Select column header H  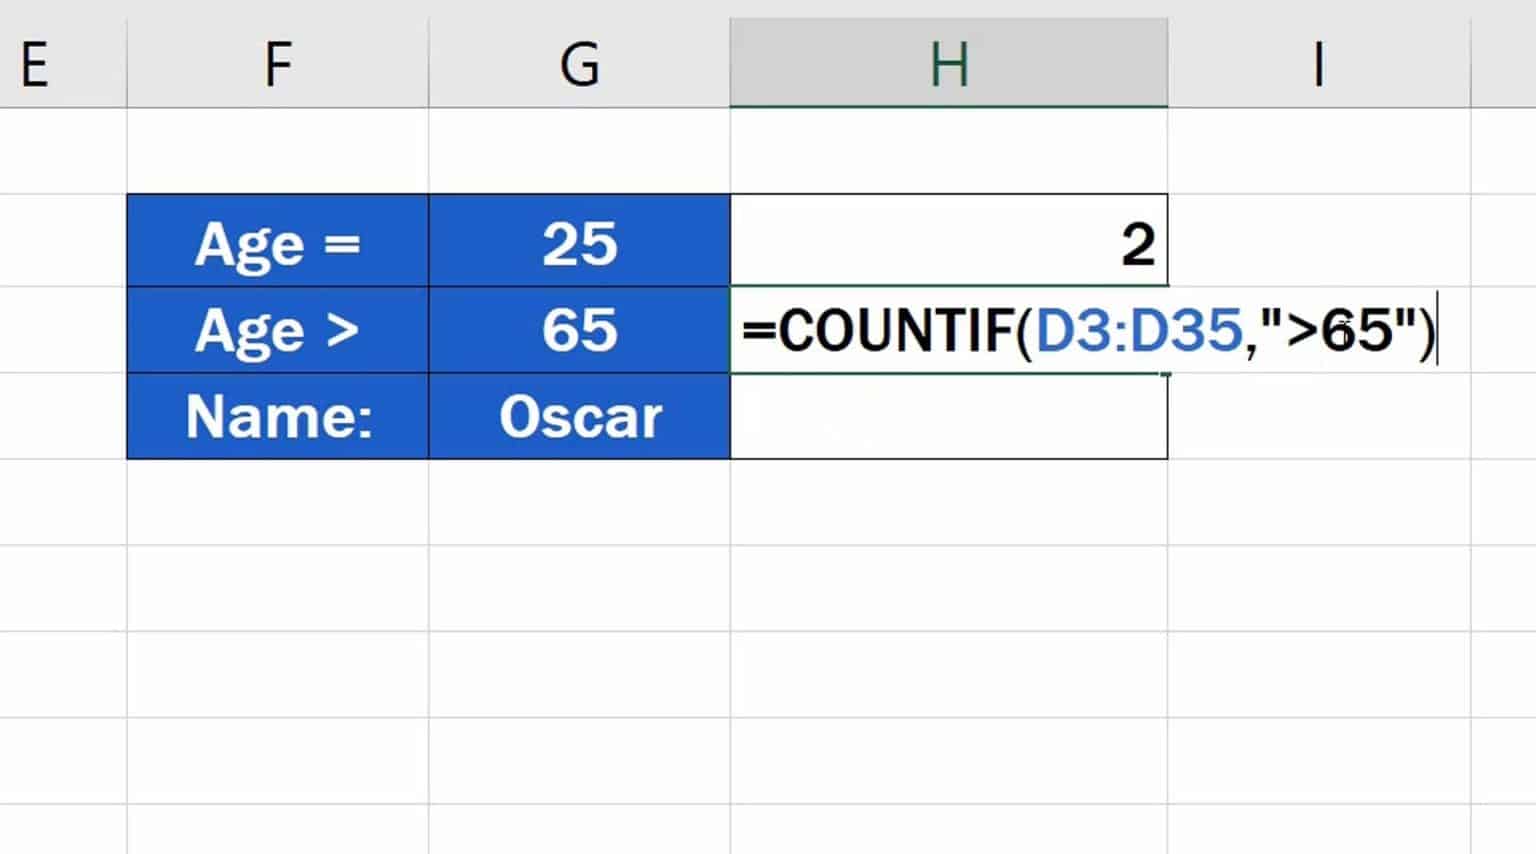pyautogui.click(x=948, y=62)
